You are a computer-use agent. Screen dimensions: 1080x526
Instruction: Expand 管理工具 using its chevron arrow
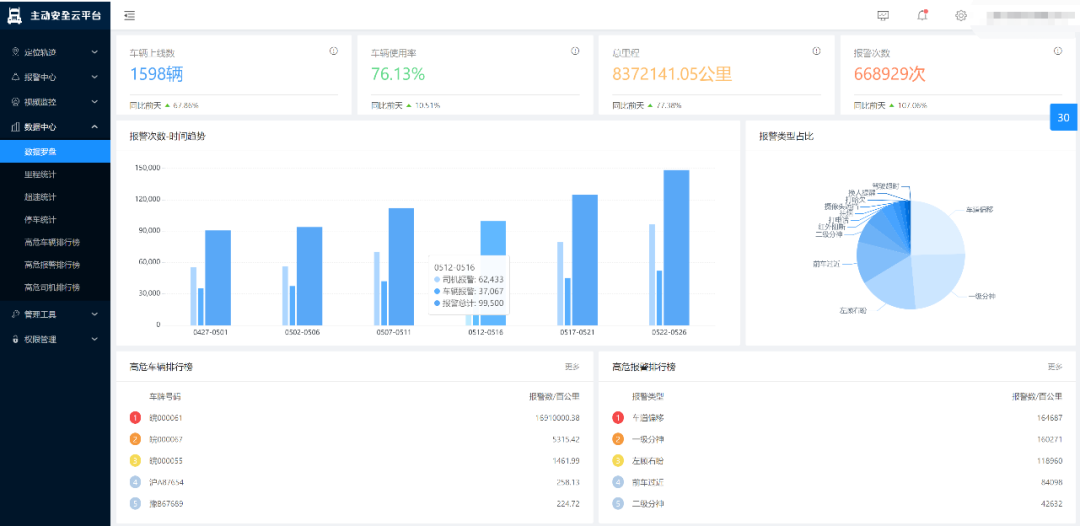[x=94, y=314]
